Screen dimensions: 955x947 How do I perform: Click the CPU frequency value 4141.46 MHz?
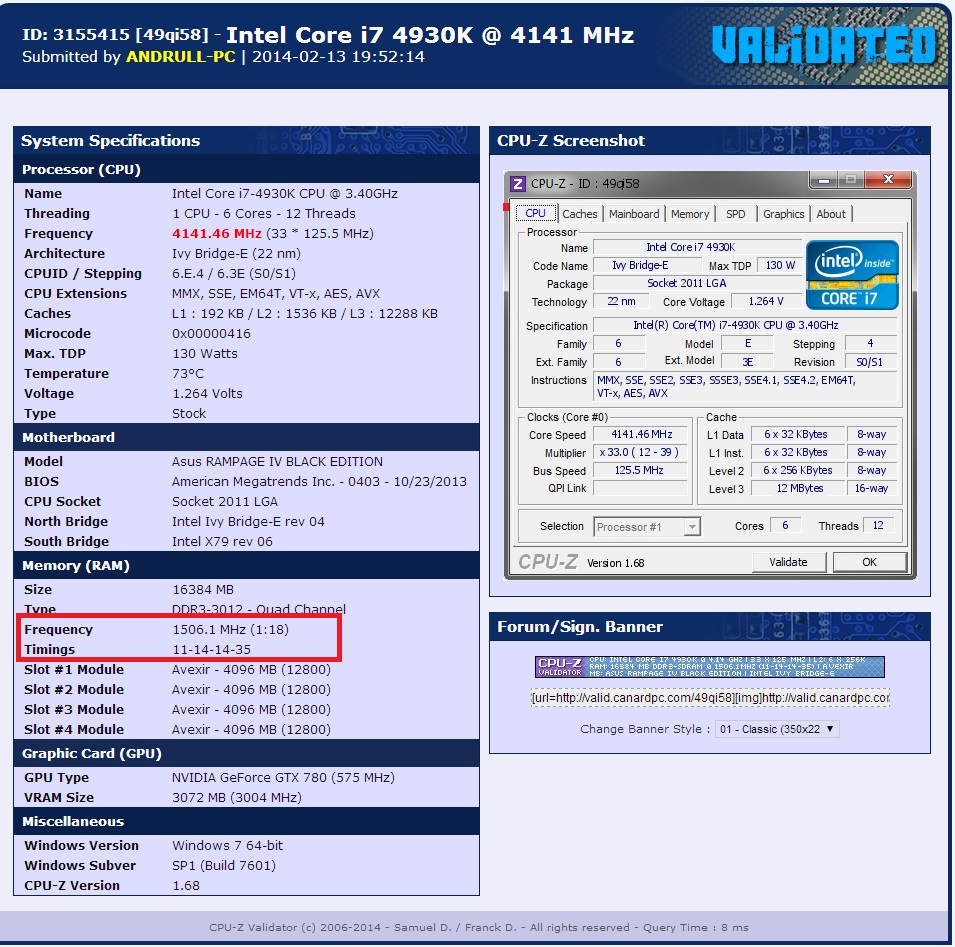coord(217,234)
